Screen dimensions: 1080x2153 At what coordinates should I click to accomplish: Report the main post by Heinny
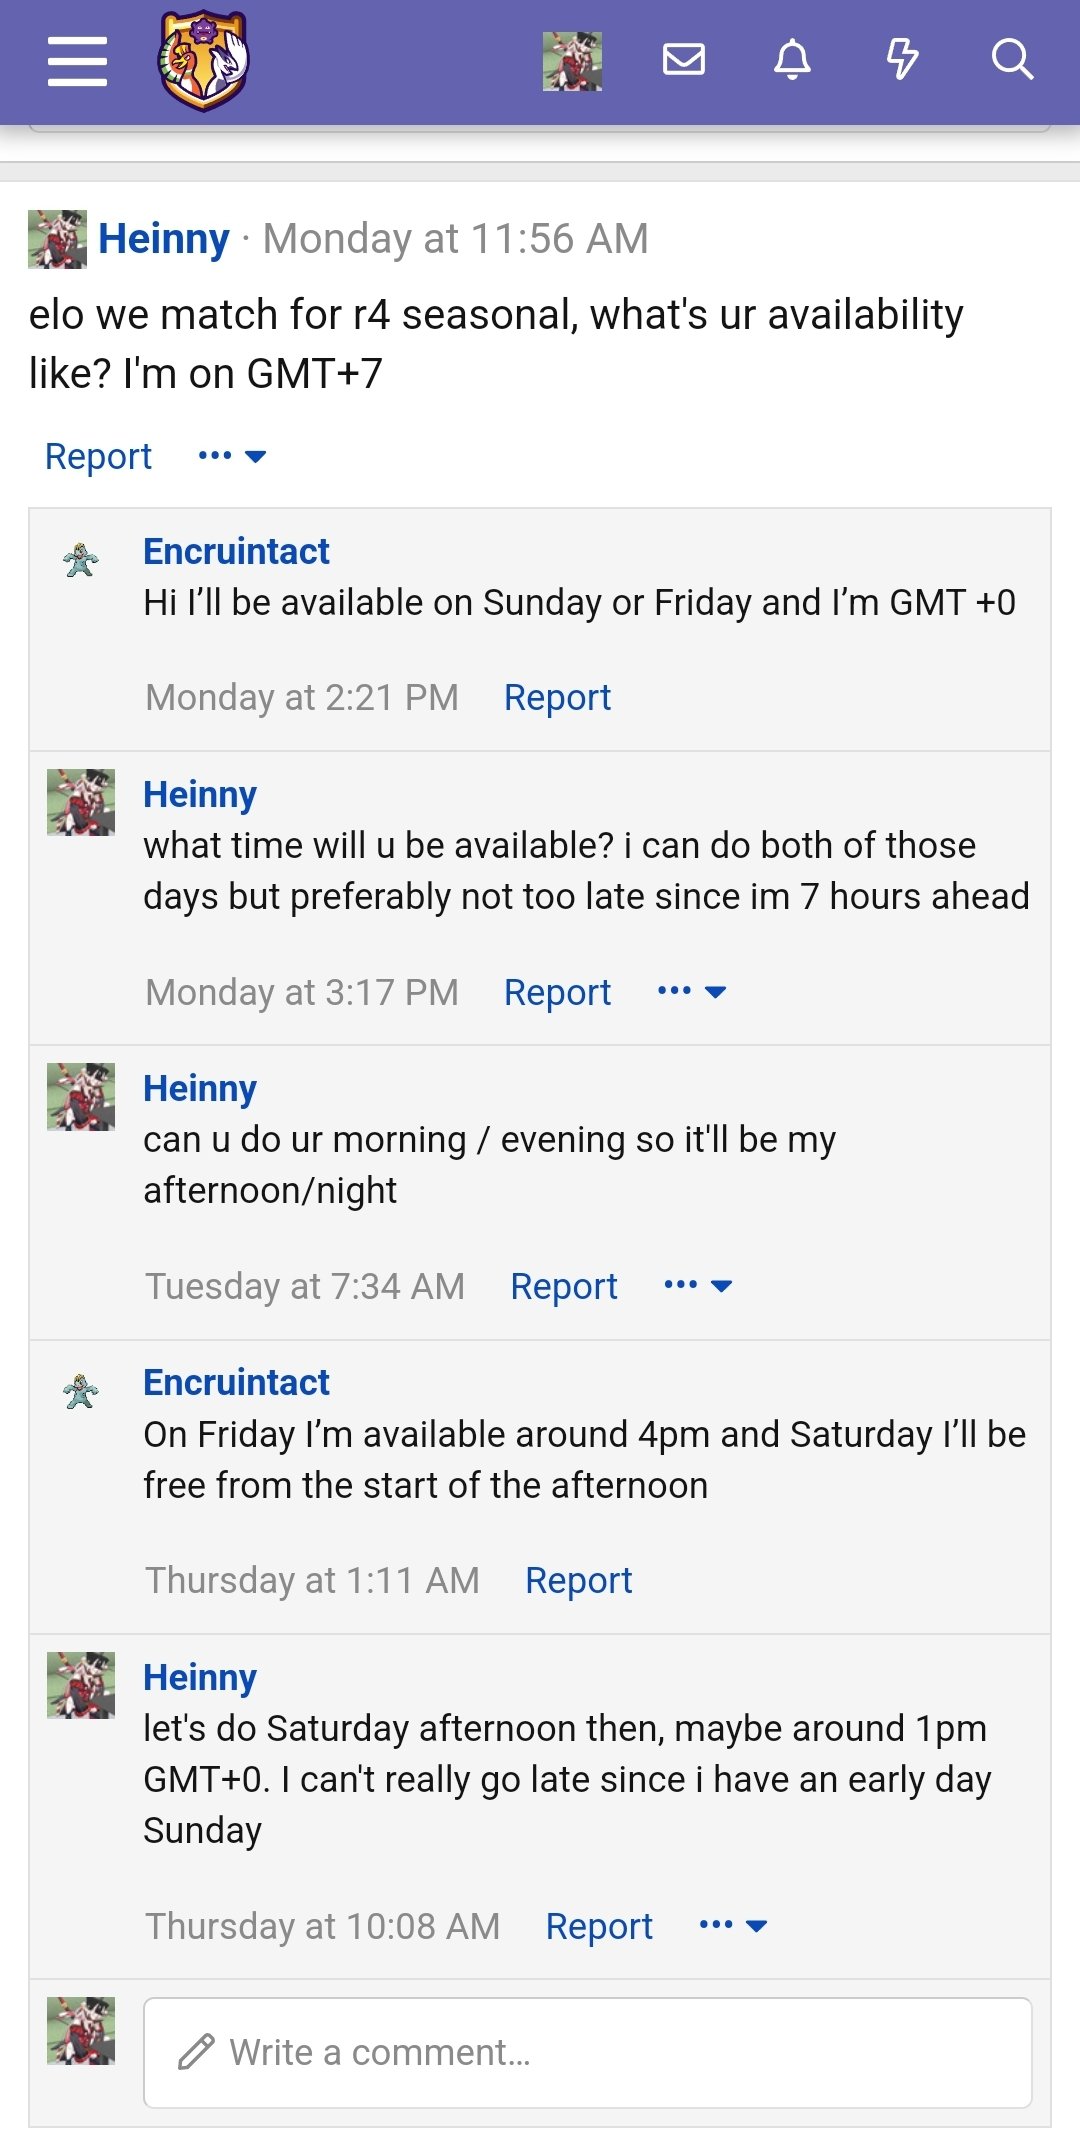click(98, 456)
